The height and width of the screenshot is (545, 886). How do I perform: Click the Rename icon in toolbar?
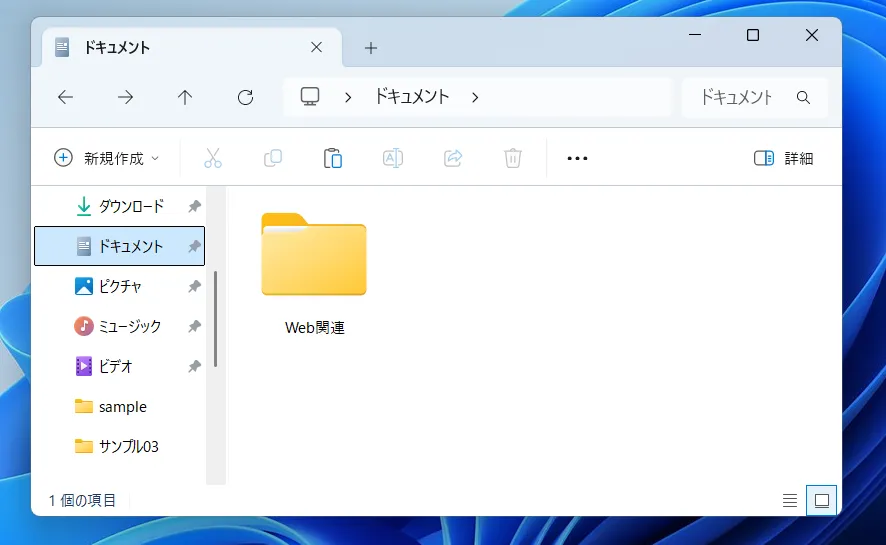pyautogui.click(x=393, y=158)
